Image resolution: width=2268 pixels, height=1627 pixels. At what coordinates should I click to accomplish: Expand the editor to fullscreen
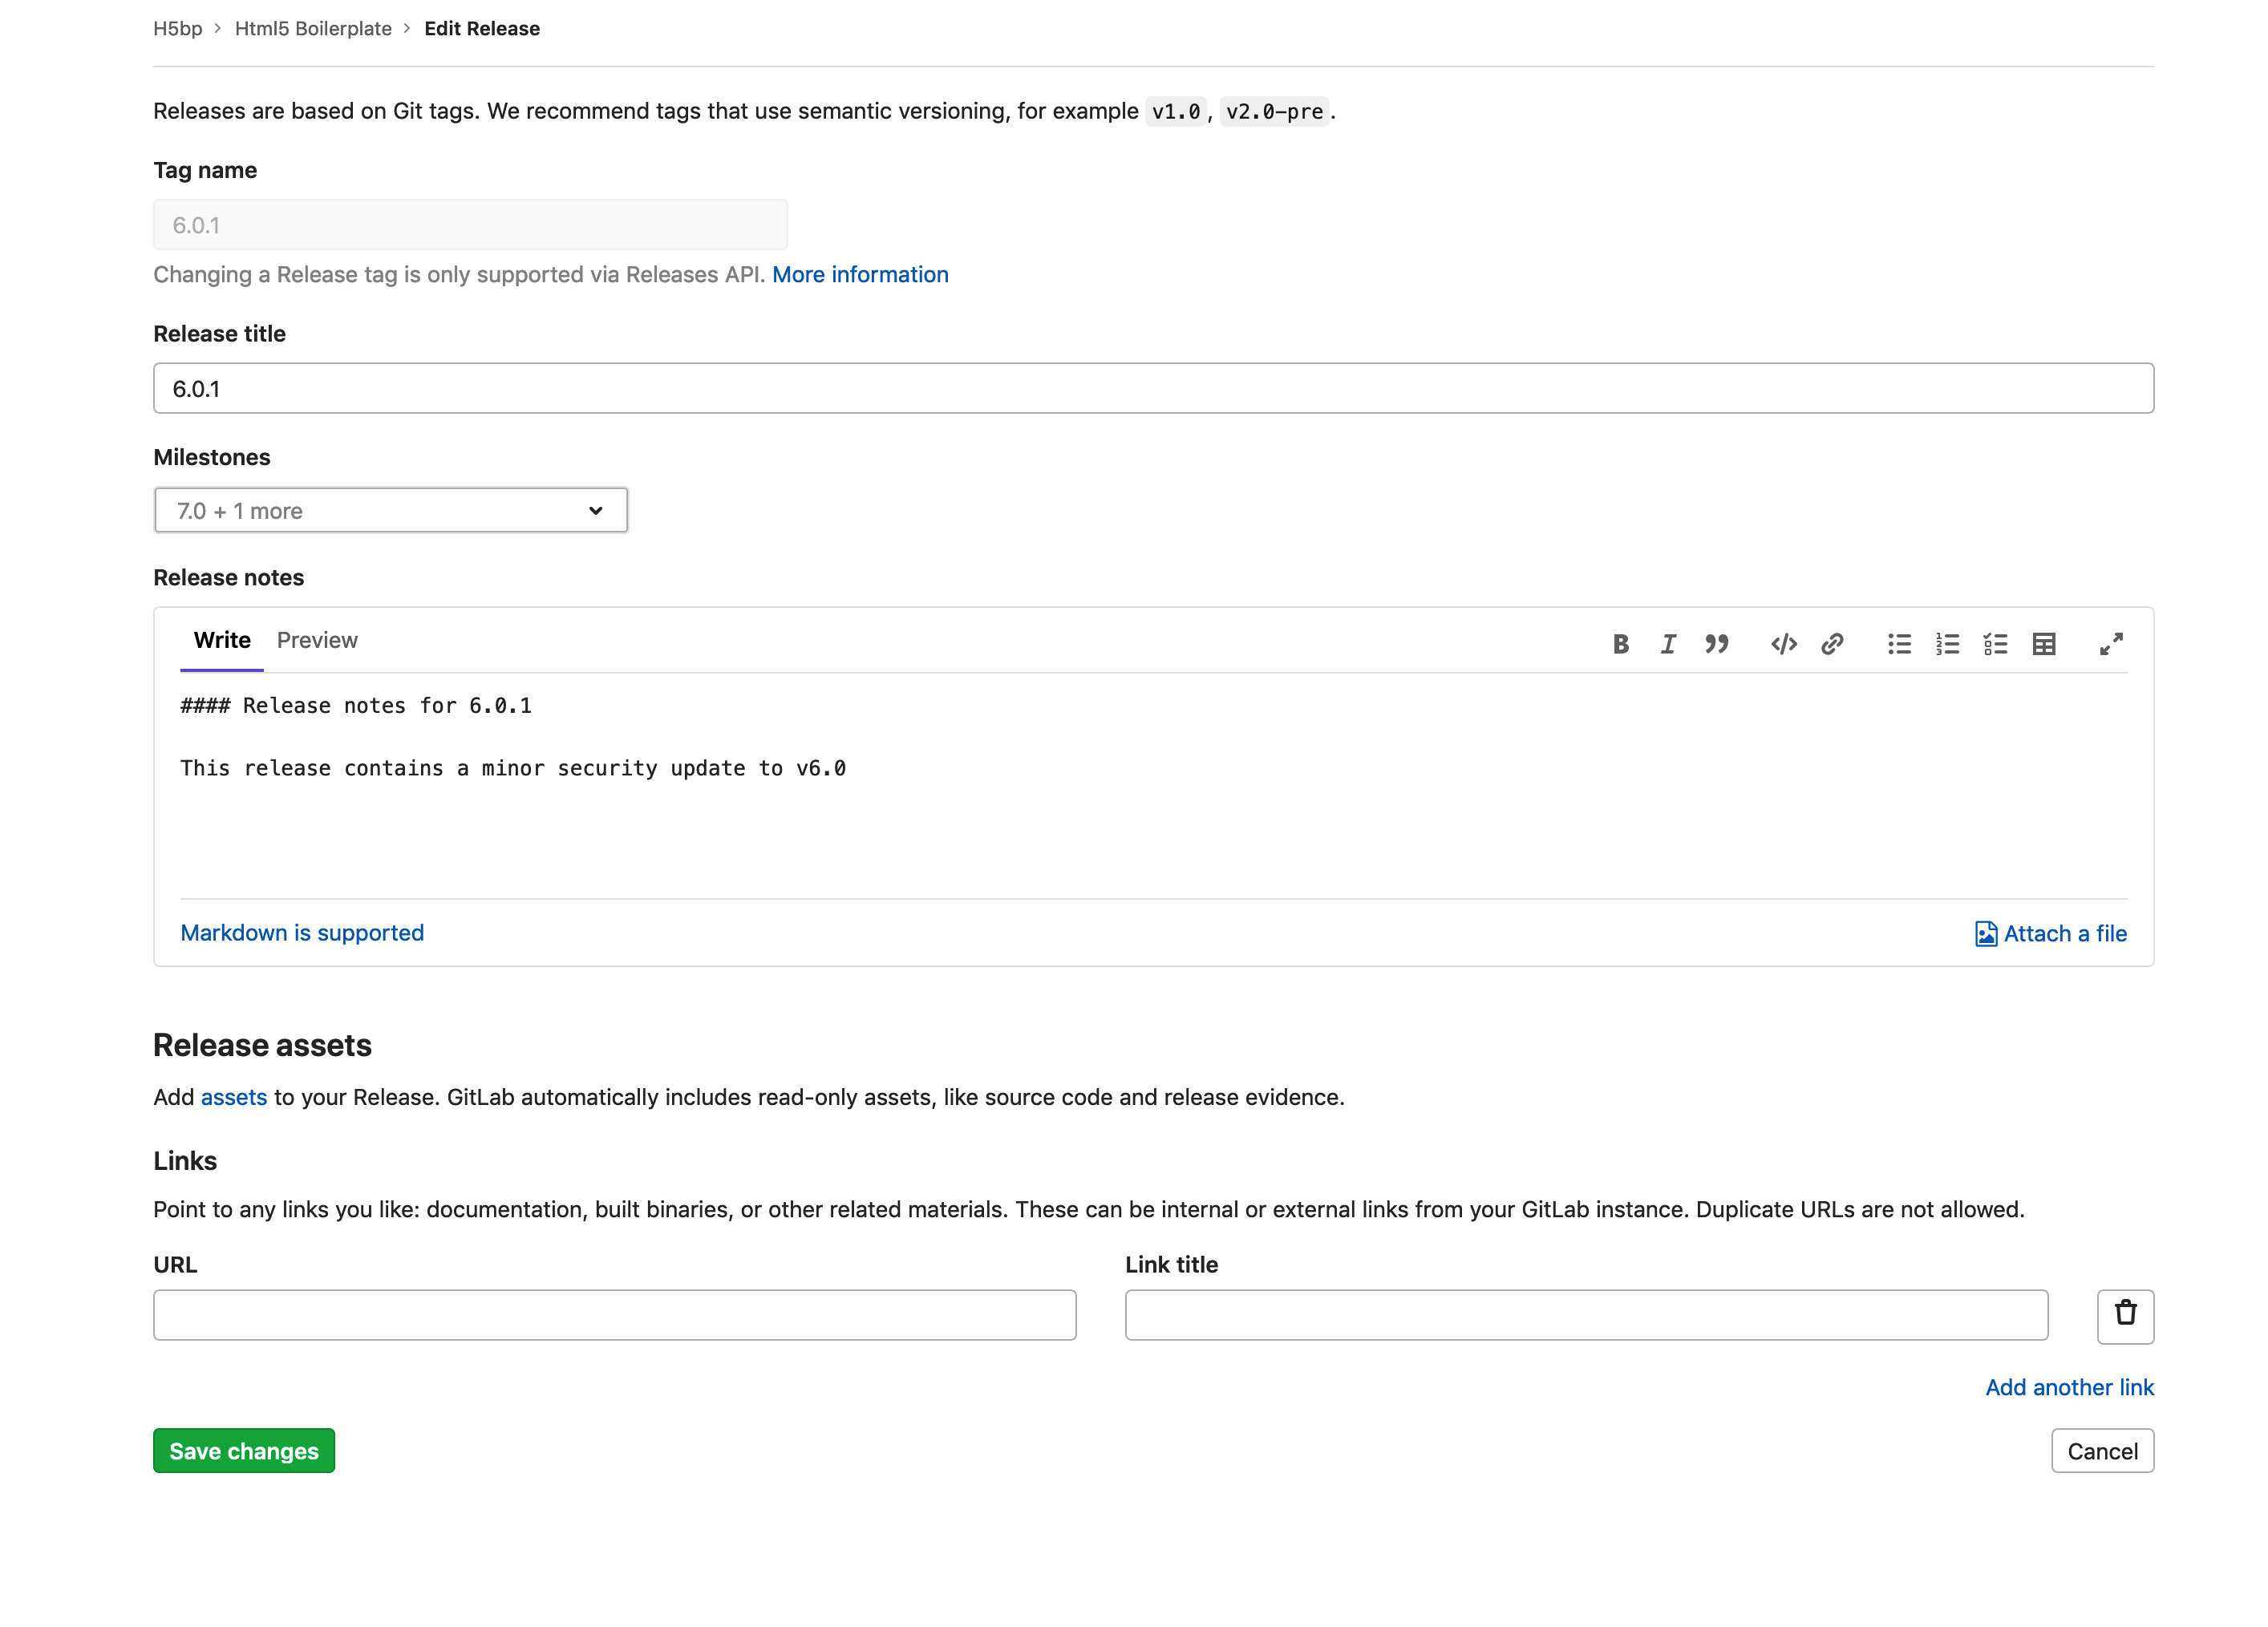(x=2111, y=644)
